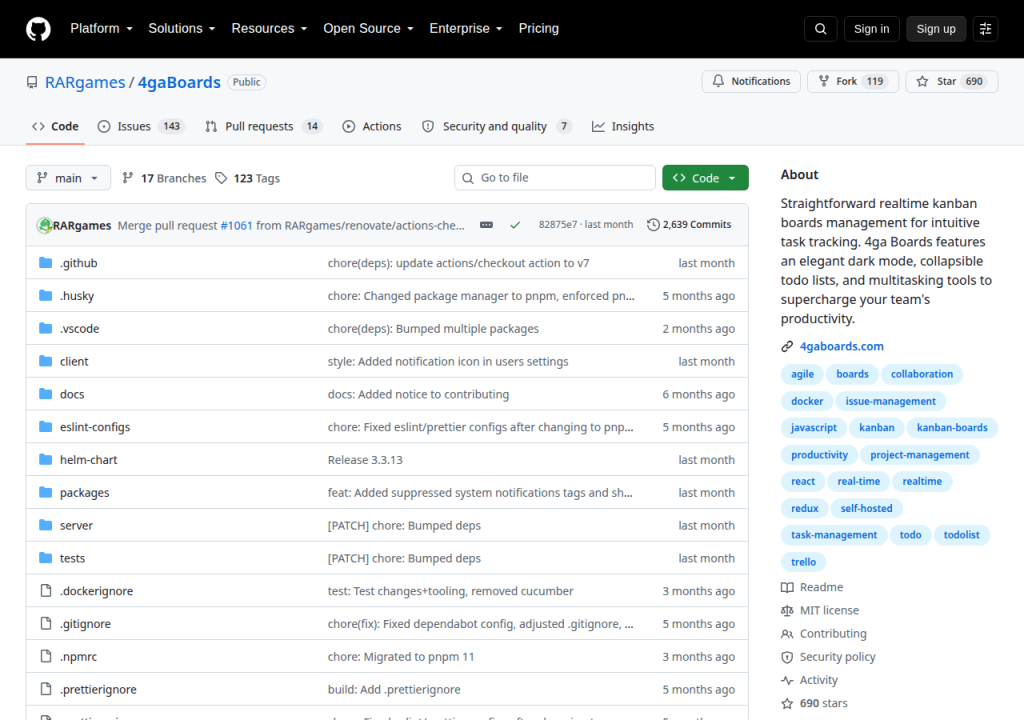
Task: Click the link icon next to 4gaboards.com
Action: (x=787, y=346)
